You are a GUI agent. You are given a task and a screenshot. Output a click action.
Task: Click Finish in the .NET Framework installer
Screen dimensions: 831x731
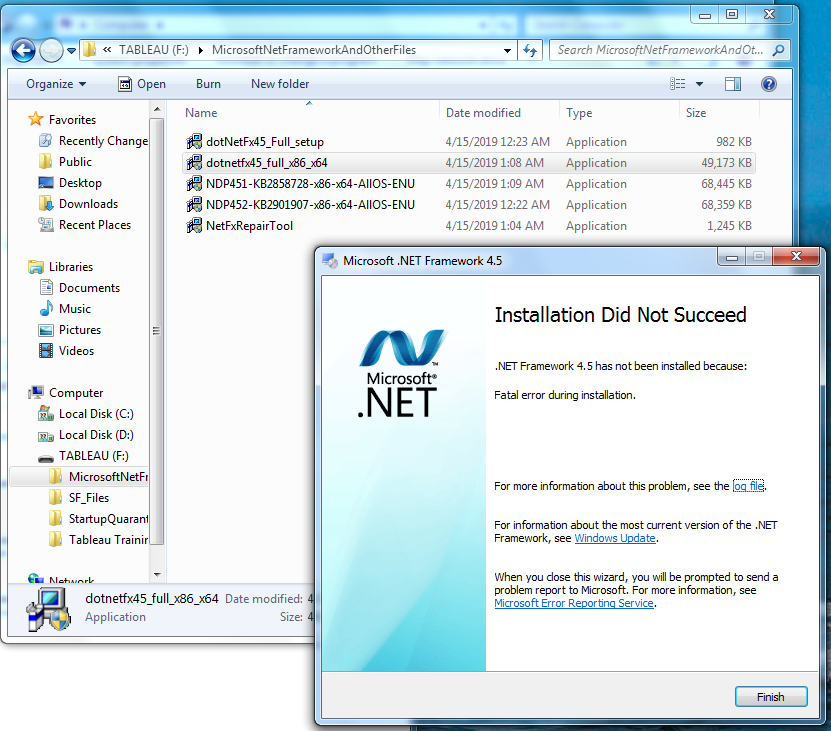point(771,697)
